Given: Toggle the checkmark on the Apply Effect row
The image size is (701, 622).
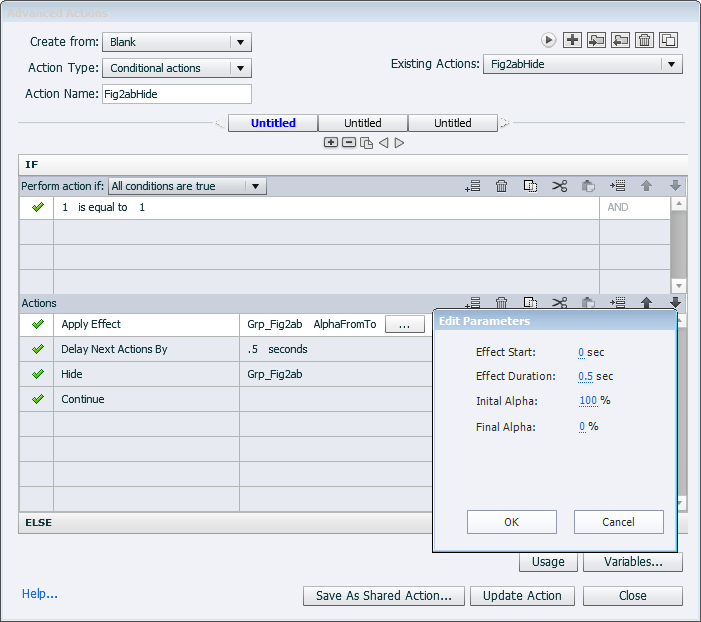Looking at the screenshot, I should point(38,325).
